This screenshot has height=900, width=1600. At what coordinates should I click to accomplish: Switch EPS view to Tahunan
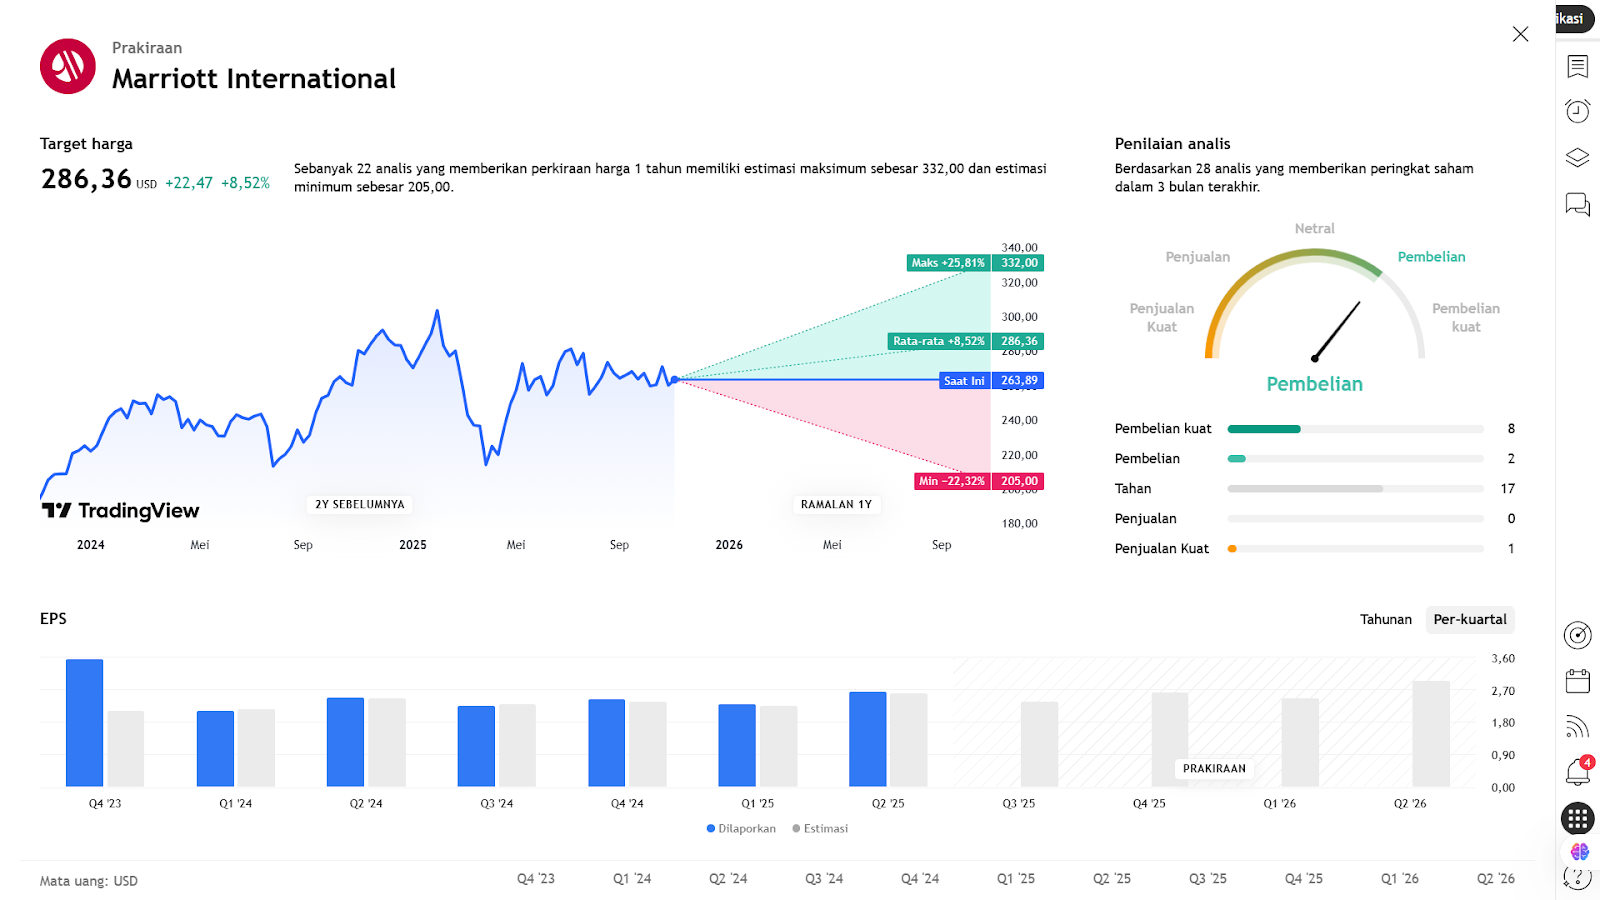[1385, 620]
